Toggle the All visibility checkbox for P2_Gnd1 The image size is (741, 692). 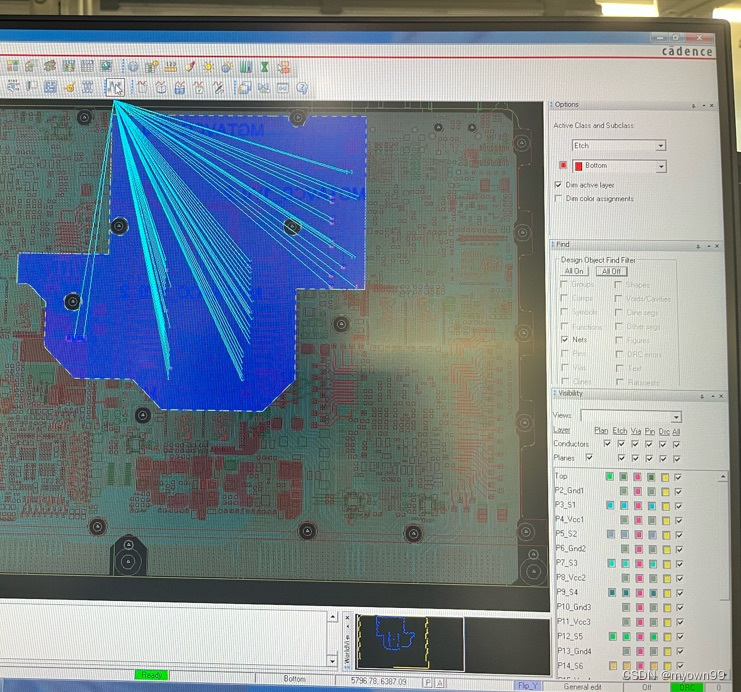679,491
